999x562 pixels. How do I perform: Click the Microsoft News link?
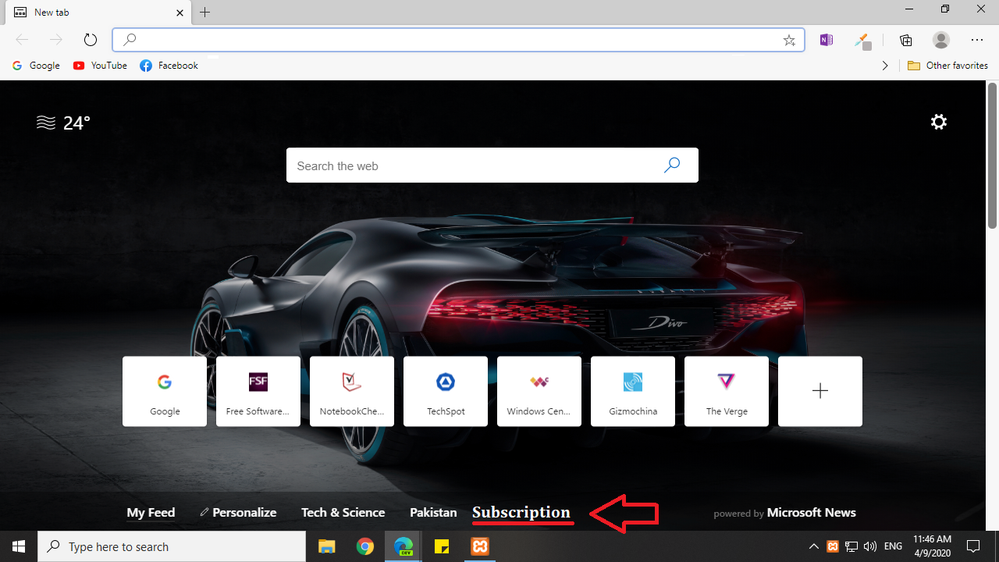coord(811,512)
